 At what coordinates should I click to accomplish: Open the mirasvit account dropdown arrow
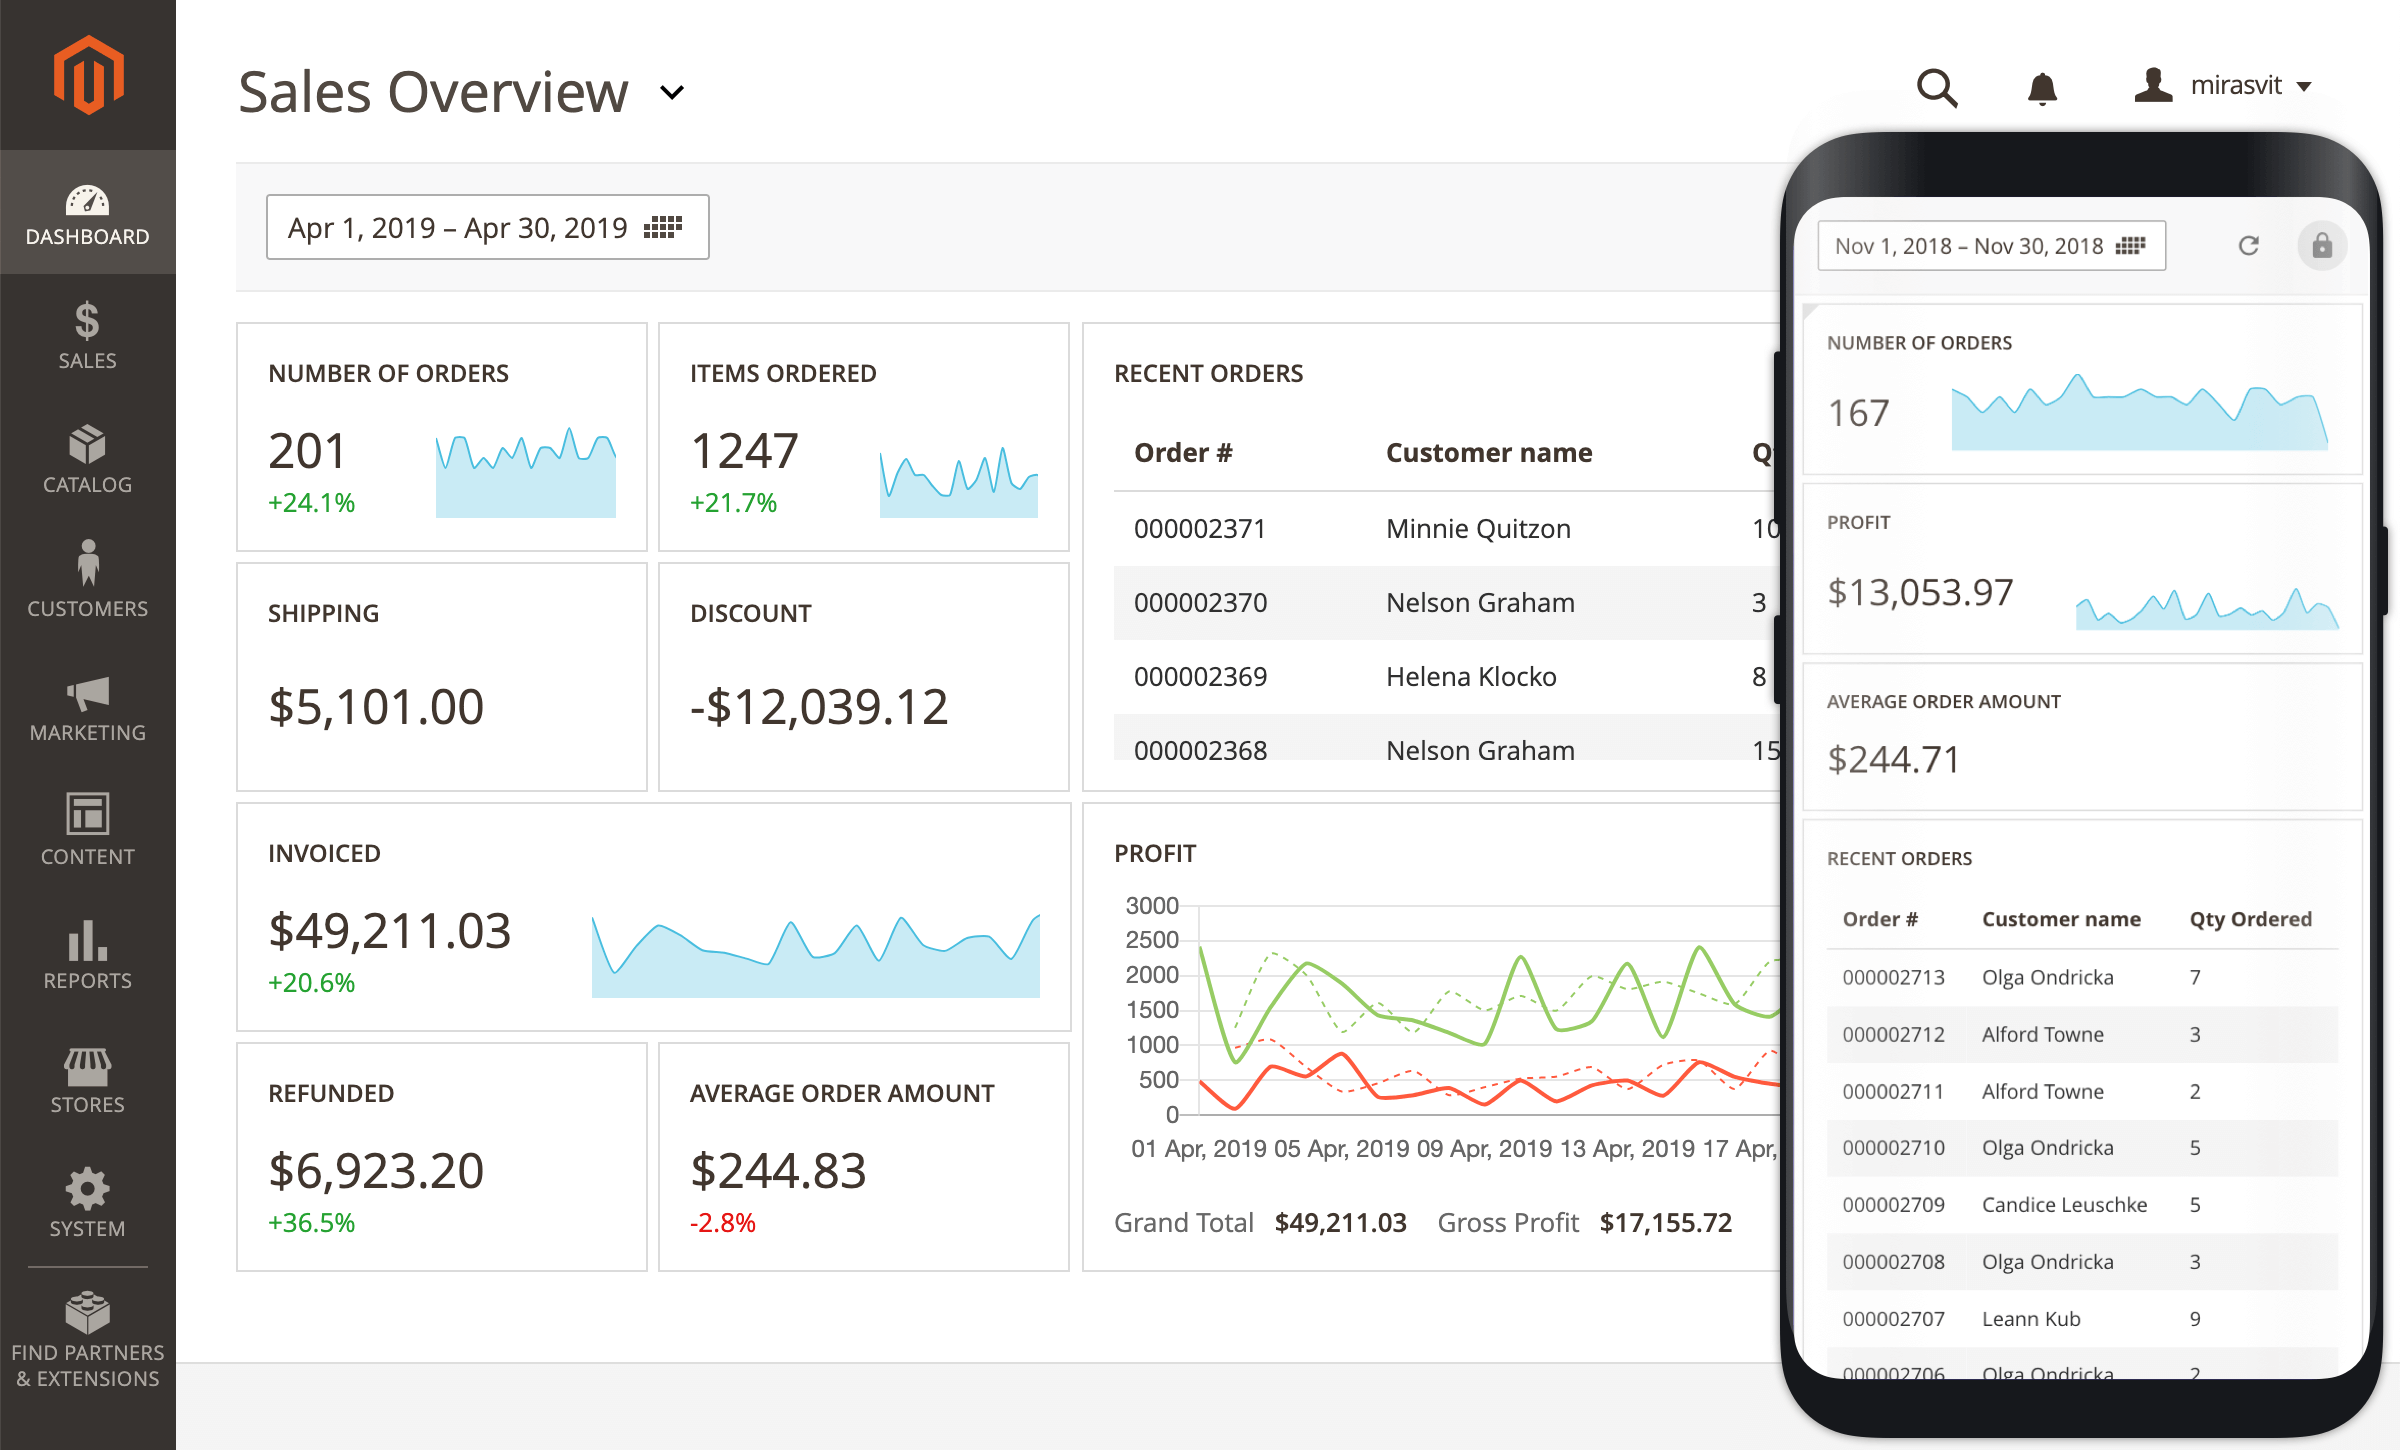2304,86
